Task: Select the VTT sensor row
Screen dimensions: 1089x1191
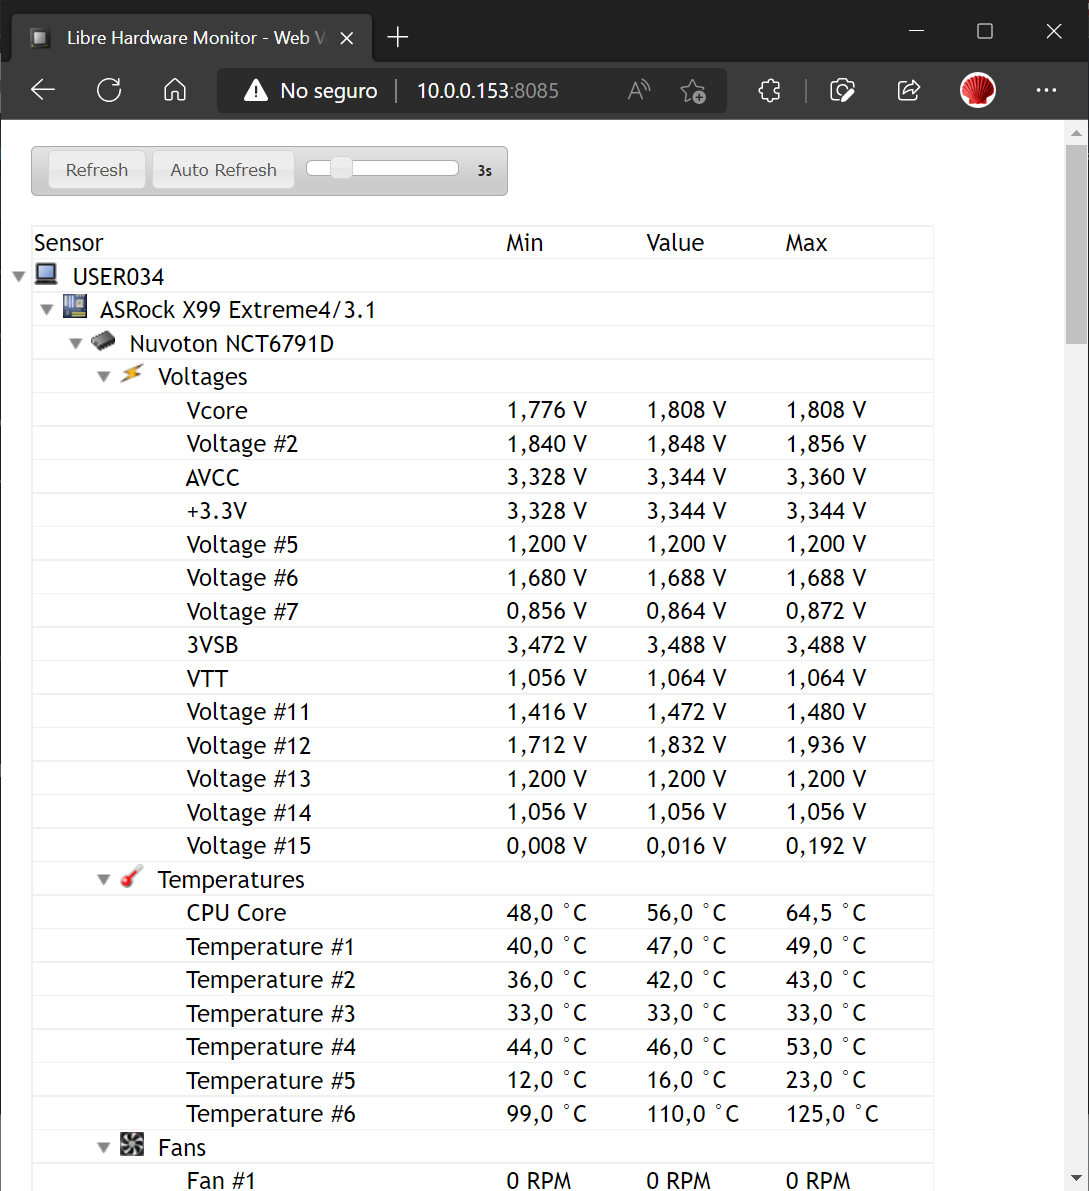Action: [482, 678]
